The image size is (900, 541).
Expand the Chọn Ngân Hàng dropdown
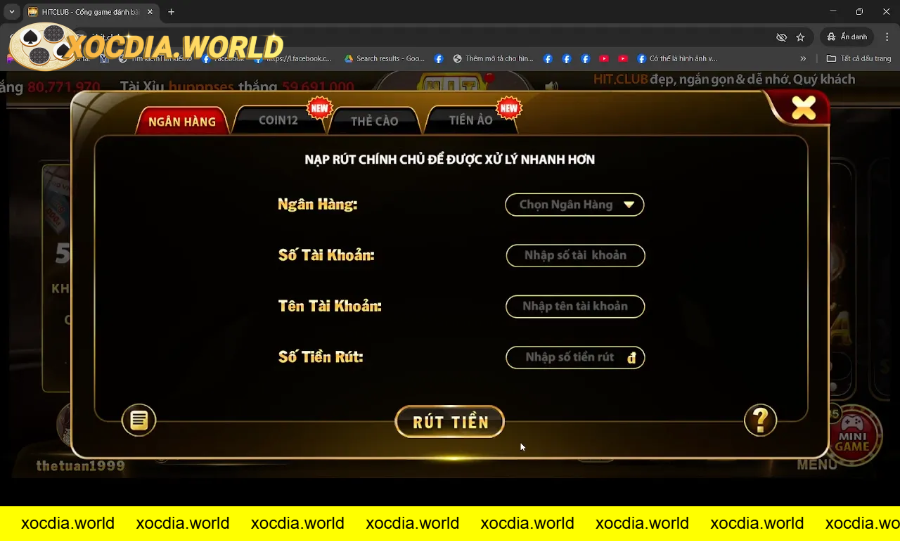coord(575,205)
